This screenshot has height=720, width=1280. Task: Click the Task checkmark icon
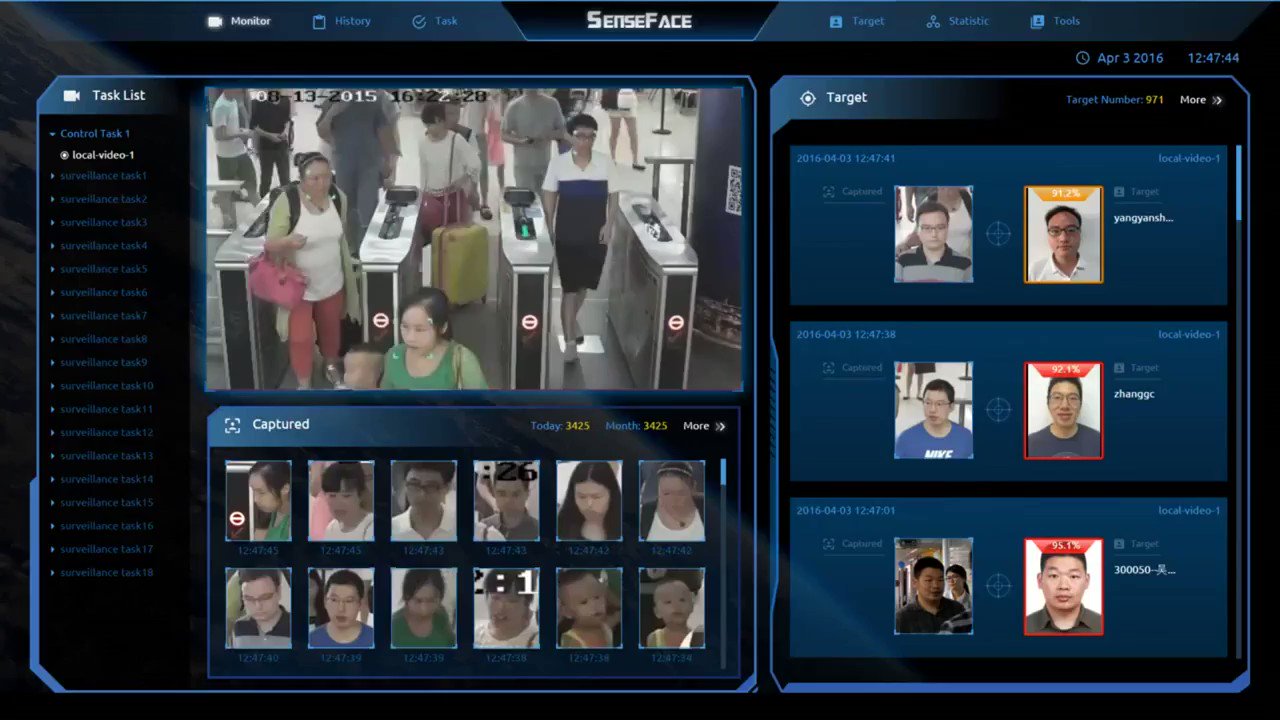point(419,21)
